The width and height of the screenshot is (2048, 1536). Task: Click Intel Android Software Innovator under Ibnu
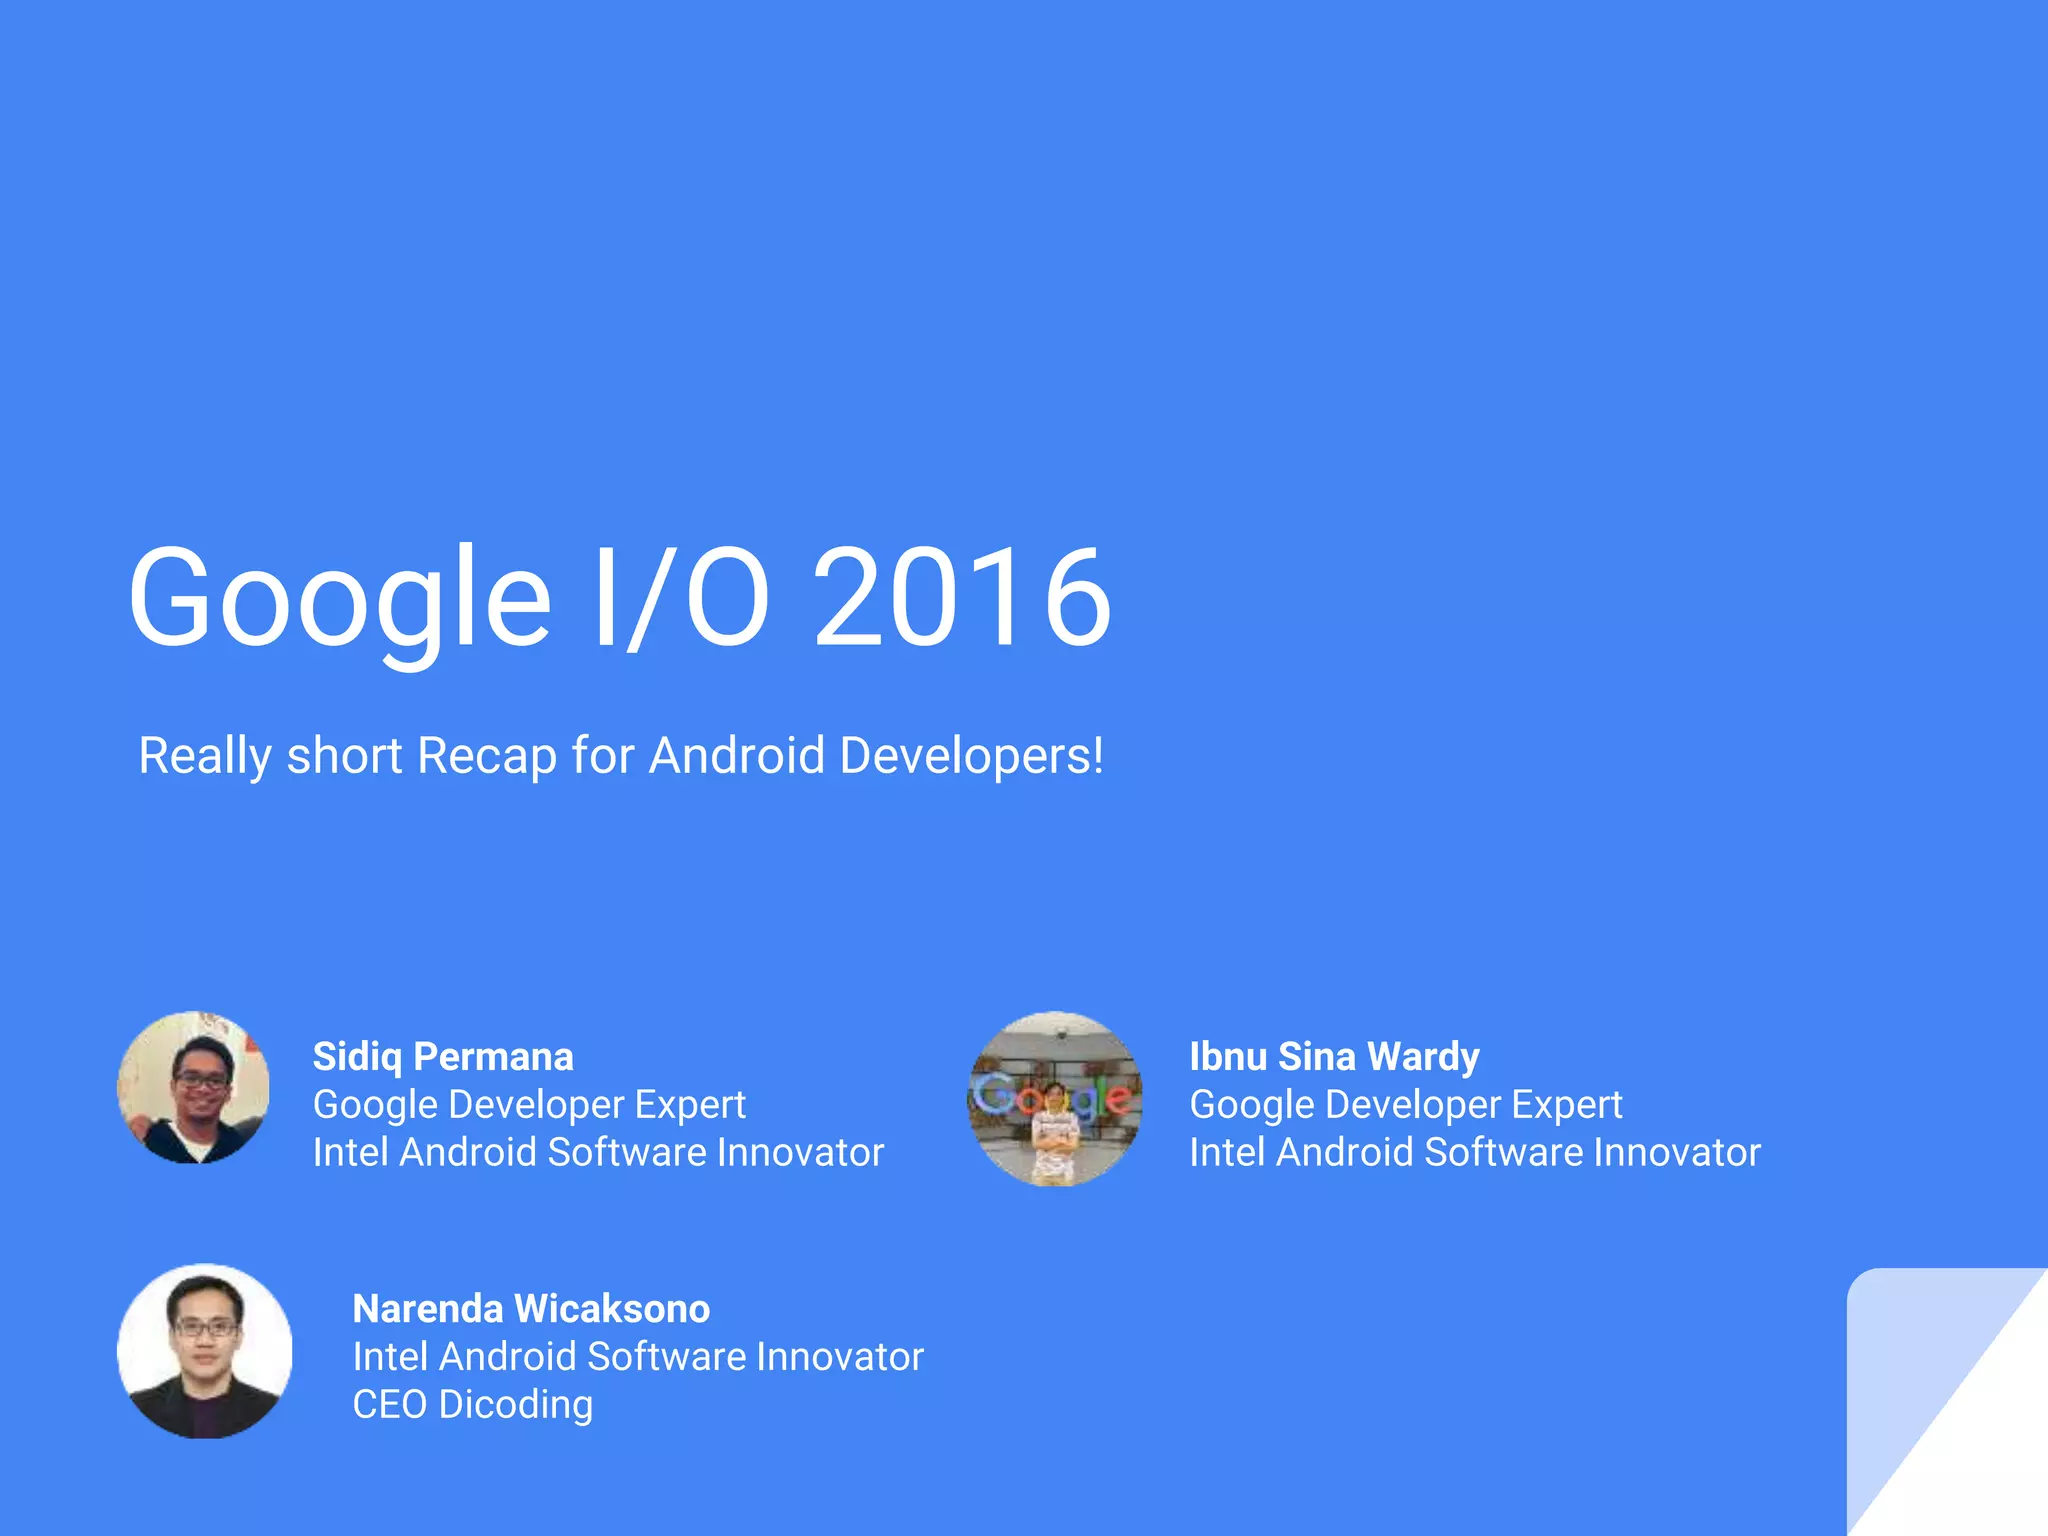tap(1474, 1153)
